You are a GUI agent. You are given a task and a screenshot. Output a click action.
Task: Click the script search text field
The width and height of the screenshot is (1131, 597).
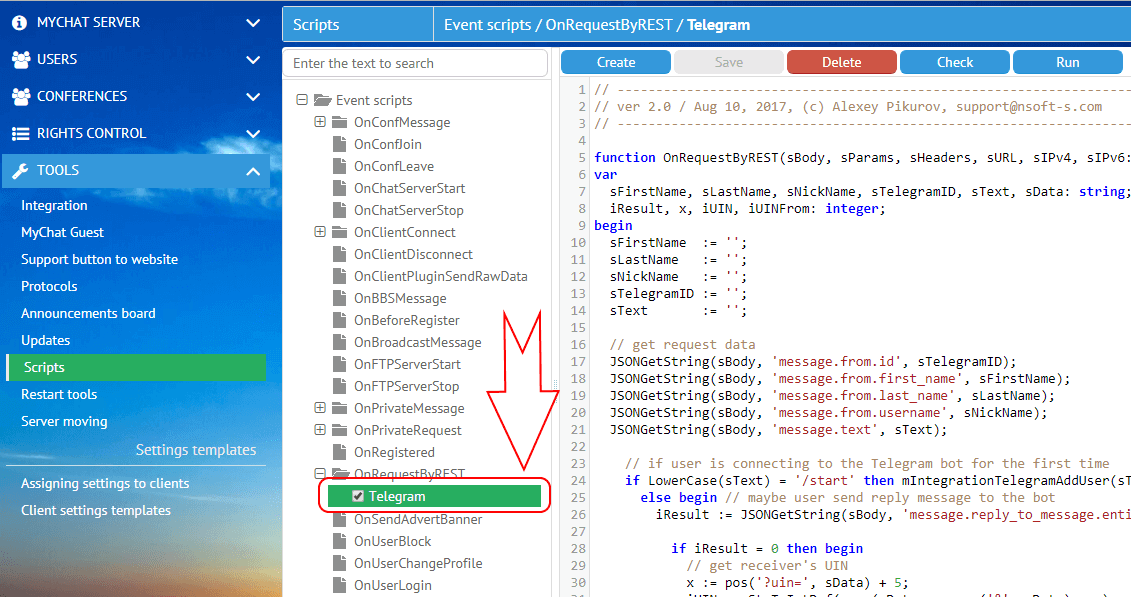tap(415, 62)
